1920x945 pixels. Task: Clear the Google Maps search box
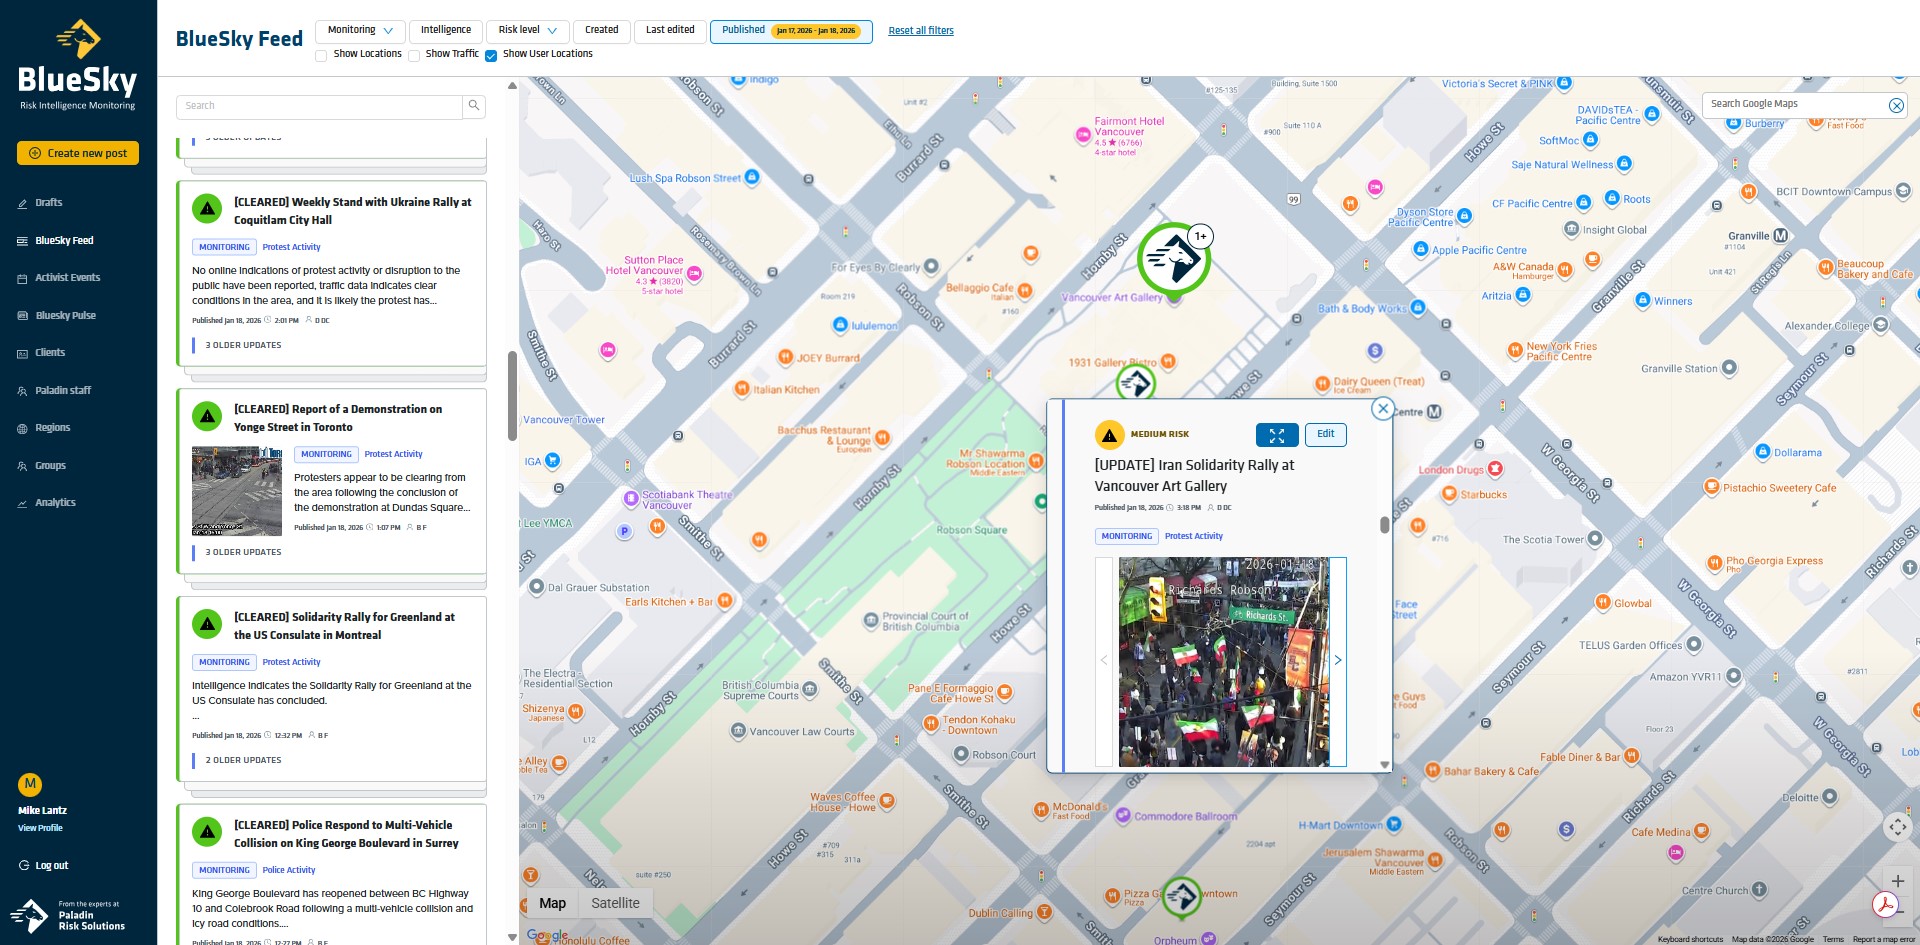tap(1895, 105)
